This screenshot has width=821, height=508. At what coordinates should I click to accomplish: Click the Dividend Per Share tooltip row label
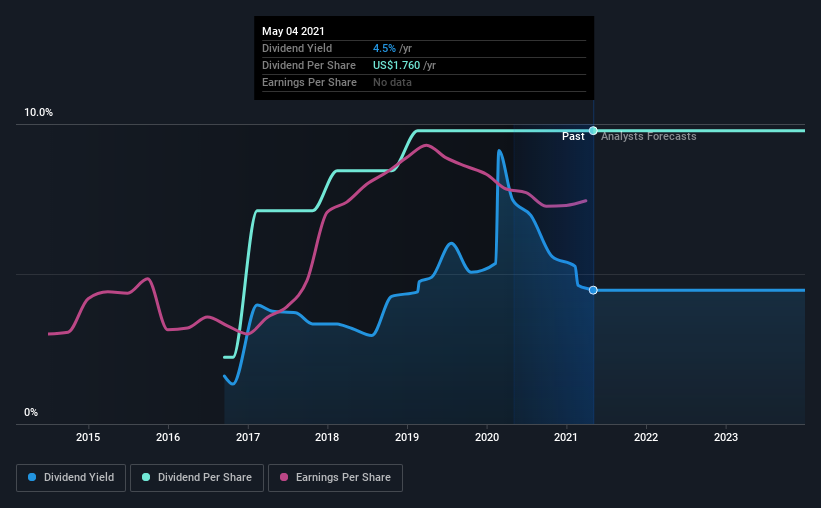pos(309,65)
